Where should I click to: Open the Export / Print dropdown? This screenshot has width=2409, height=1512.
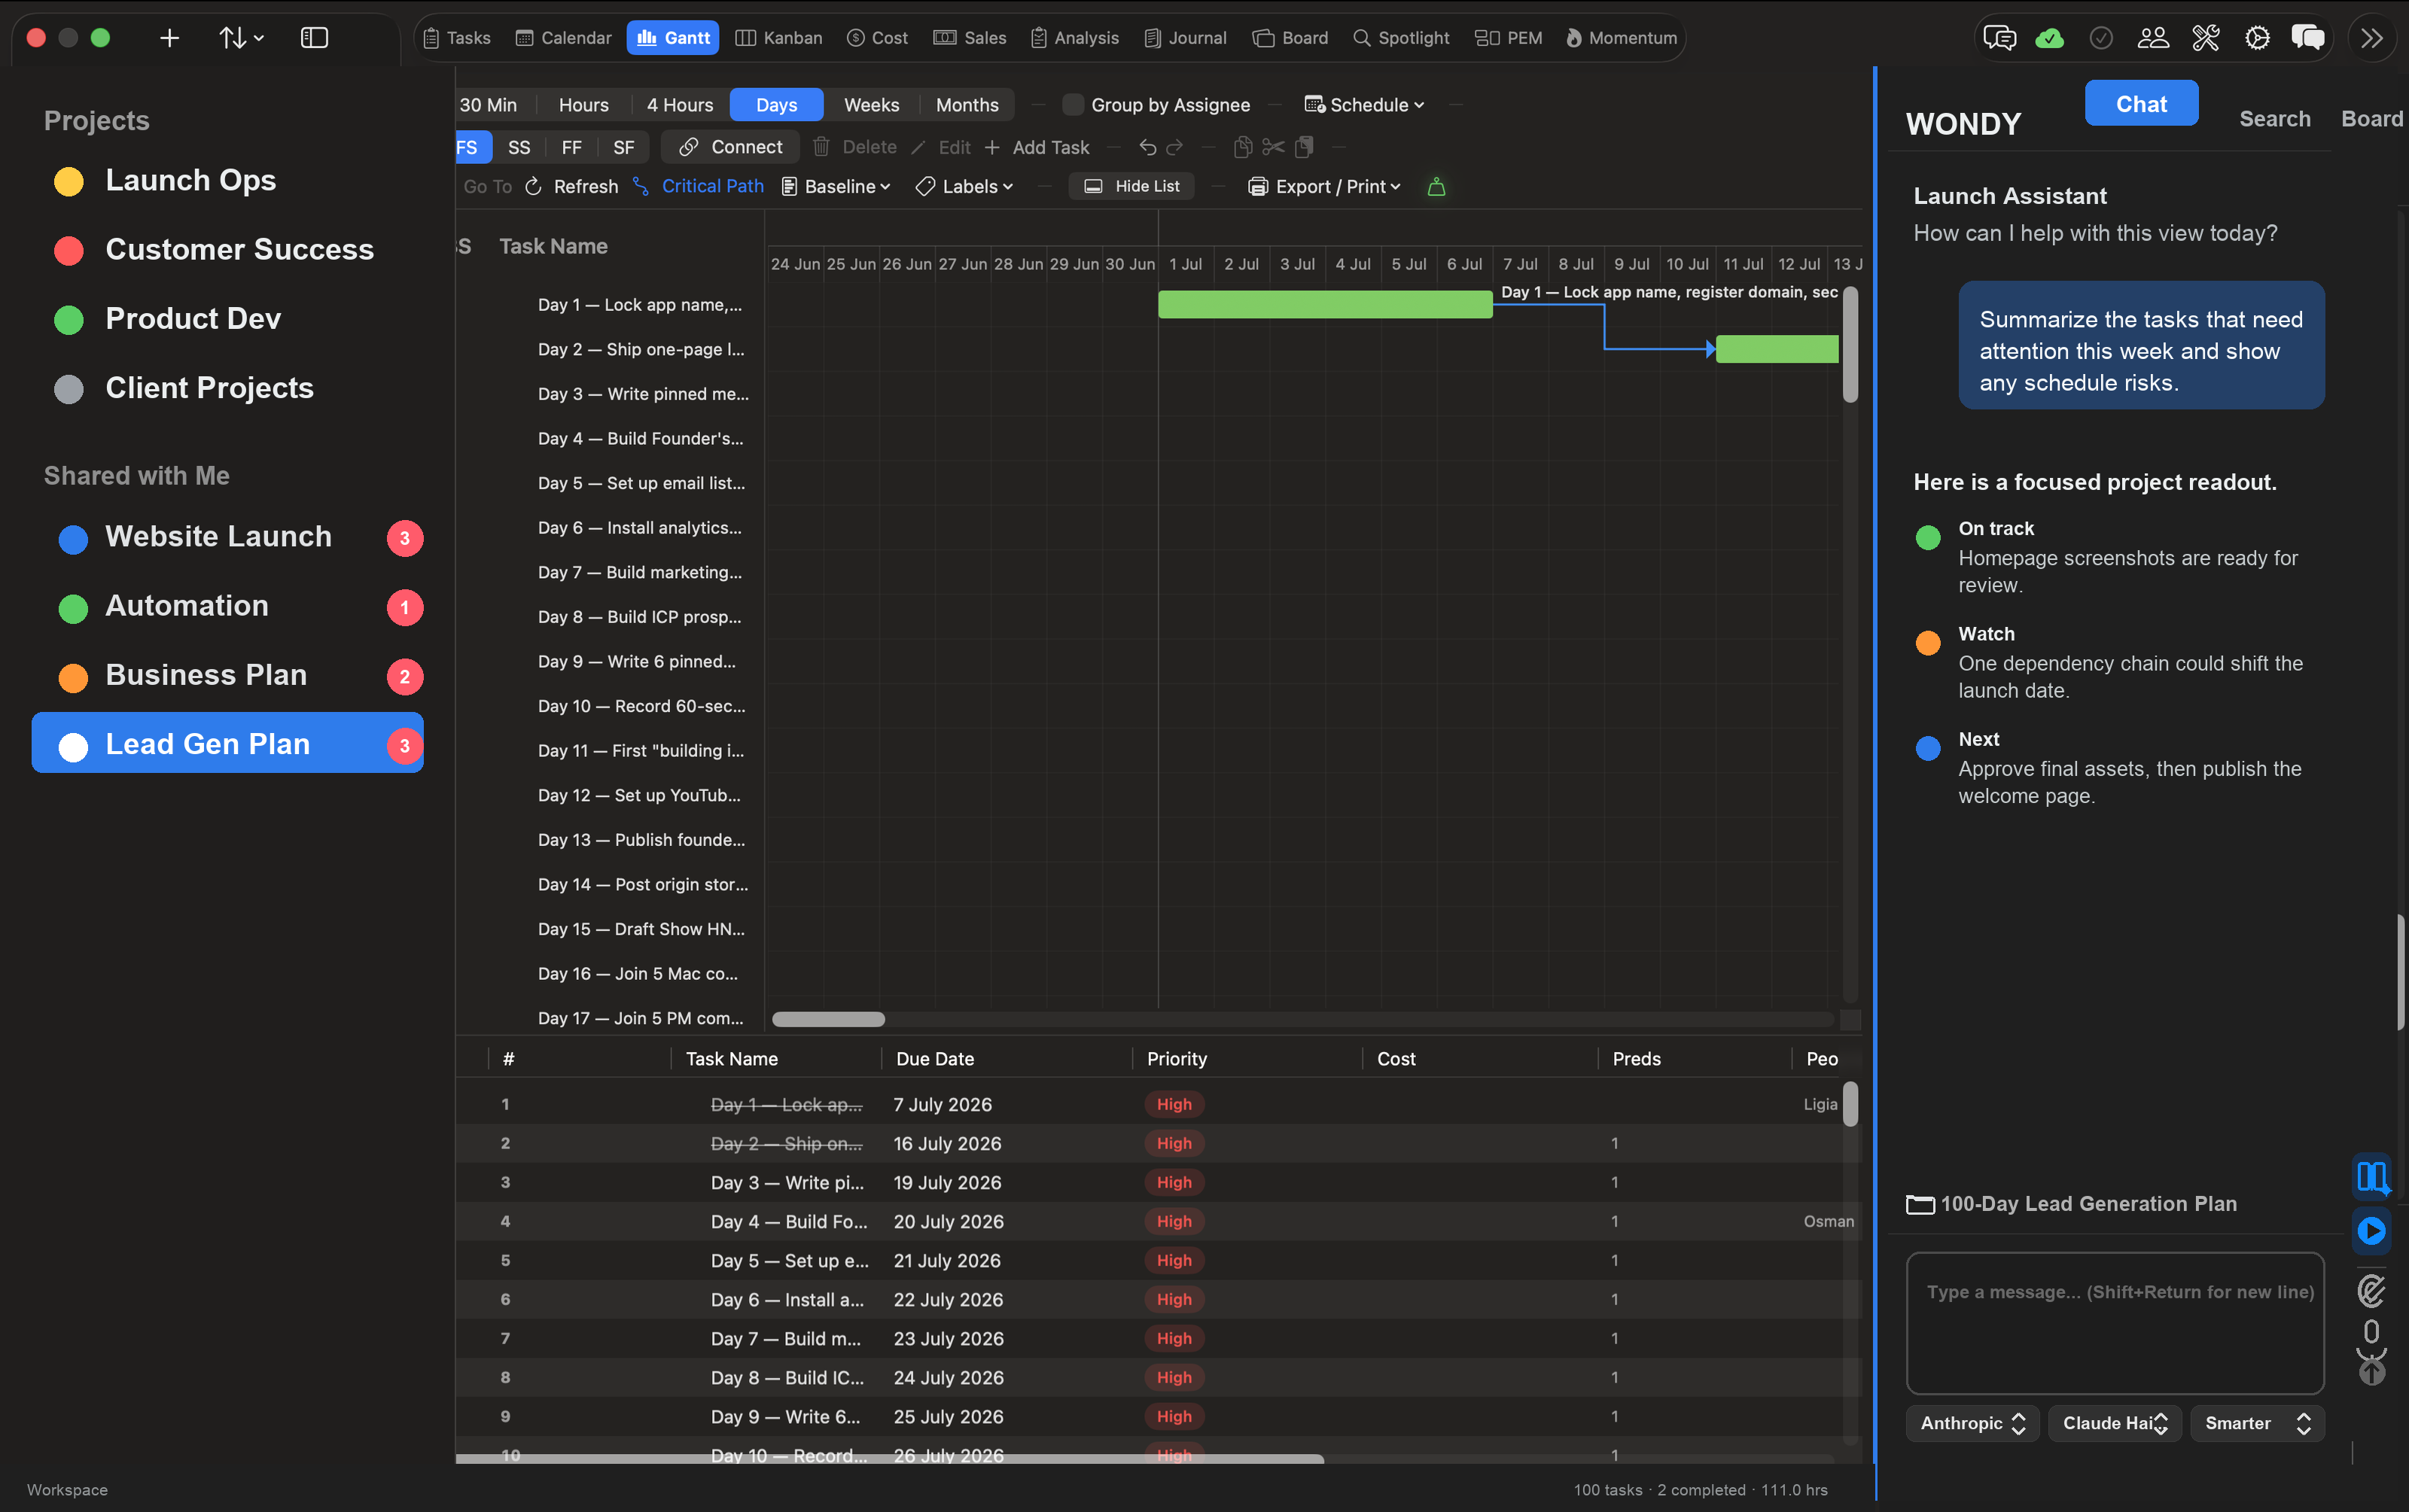(x=1324, y=186)
